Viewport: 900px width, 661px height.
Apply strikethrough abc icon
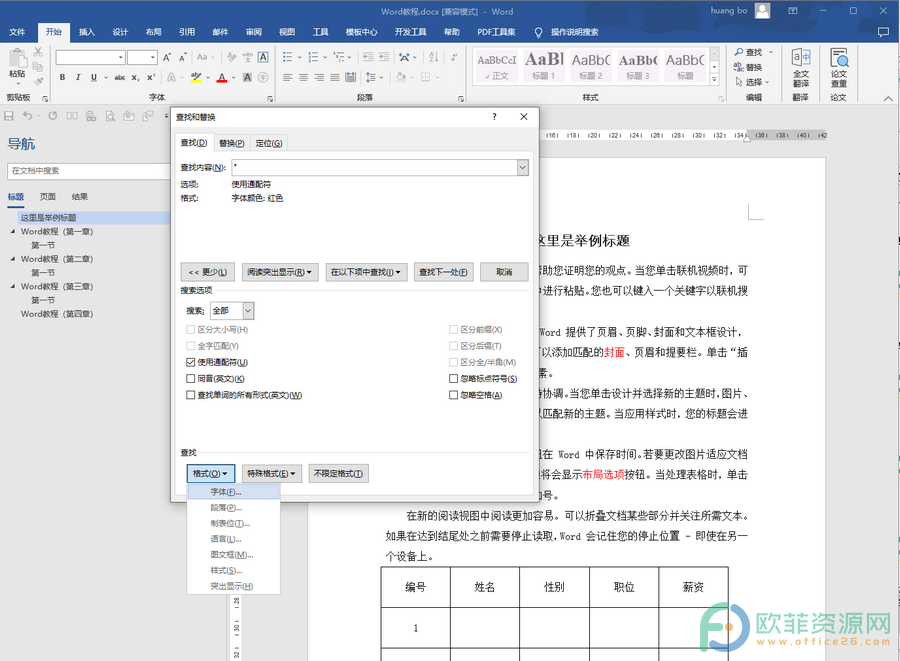pyautogui.click(x=119, y=77)
